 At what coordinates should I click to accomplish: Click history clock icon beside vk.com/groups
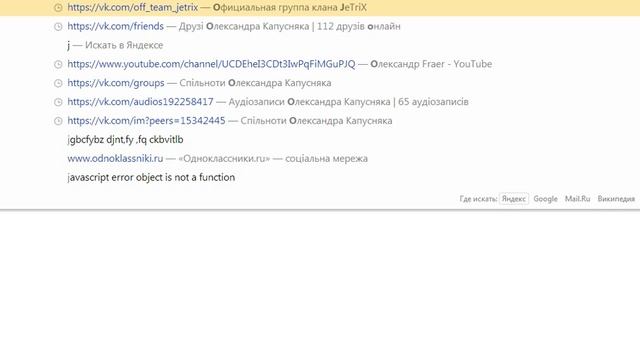point(58,83)
